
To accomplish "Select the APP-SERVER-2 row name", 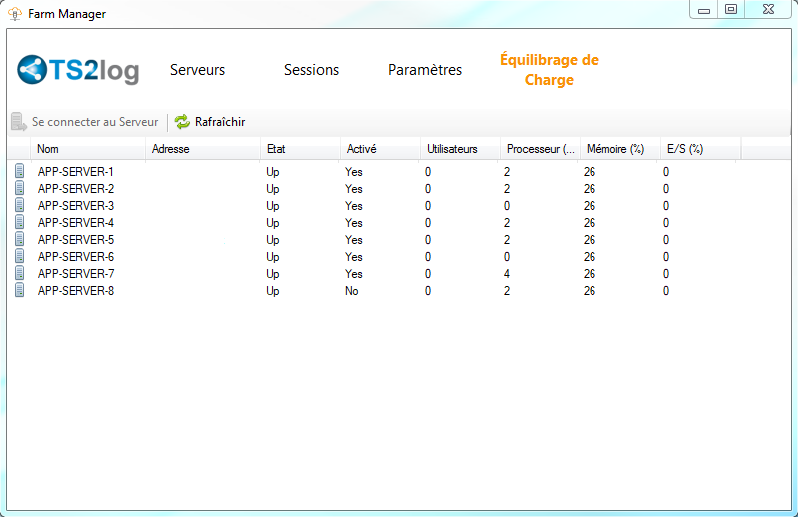I will tap(76, 189).
